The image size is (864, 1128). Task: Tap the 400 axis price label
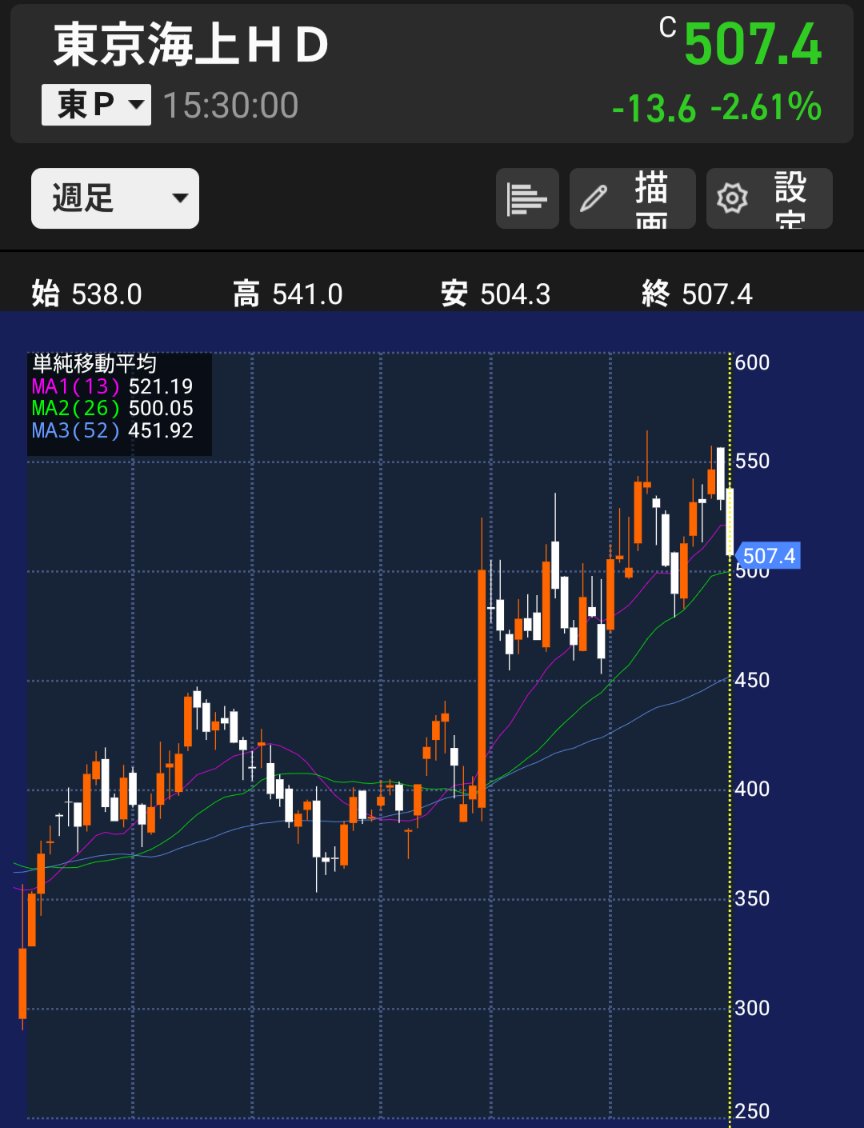coord(752,789)
